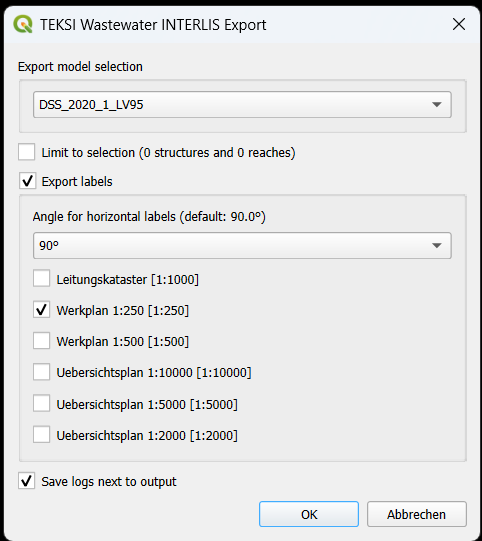Screen dimensions: 482x541
Task: Open the export model dropdown DSS_2020_1_LV95
Action: [242, 105]
